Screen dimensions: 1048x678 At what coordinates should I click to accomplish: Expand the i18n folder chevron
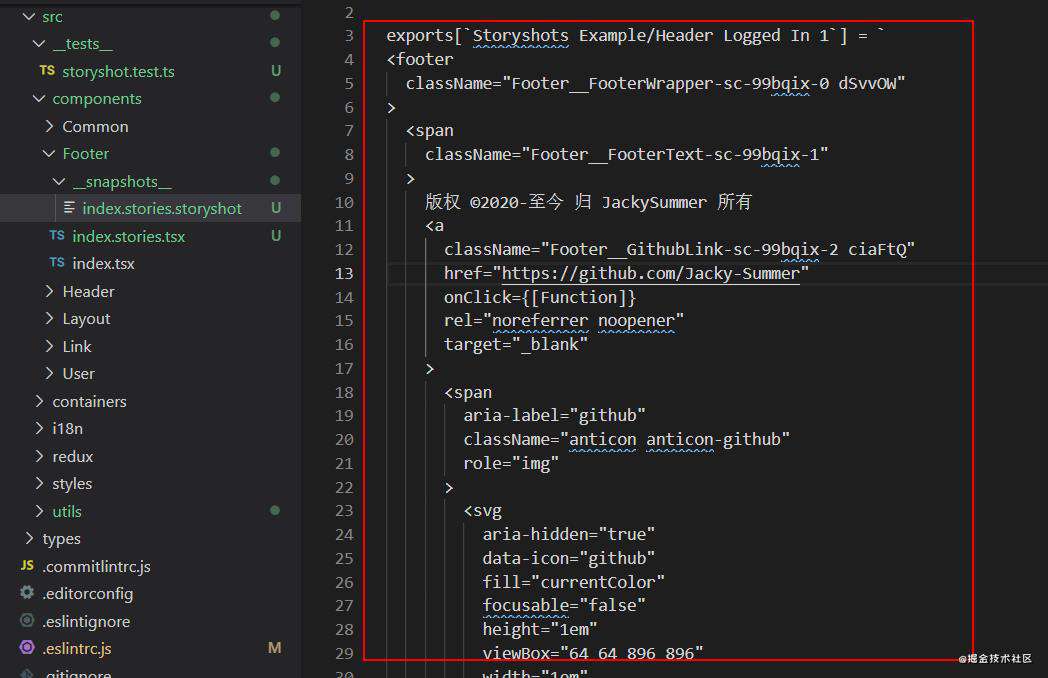(x=39, y=428)
